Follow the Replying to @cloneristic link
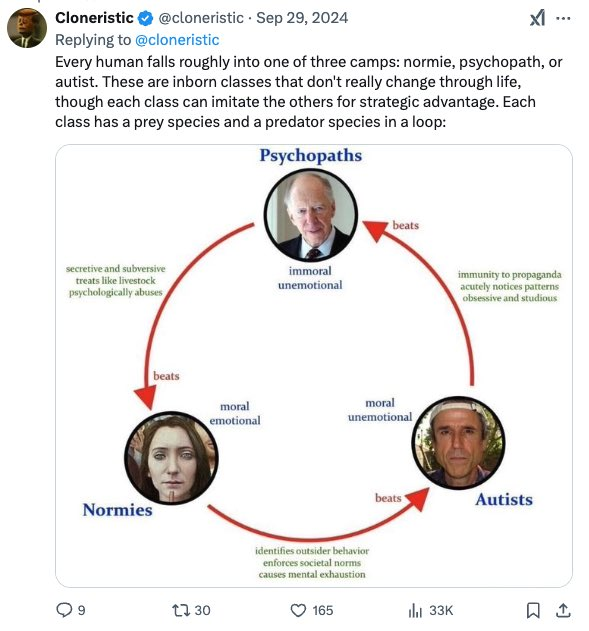Viewport: 589px width, 631px height. [177, 40]
